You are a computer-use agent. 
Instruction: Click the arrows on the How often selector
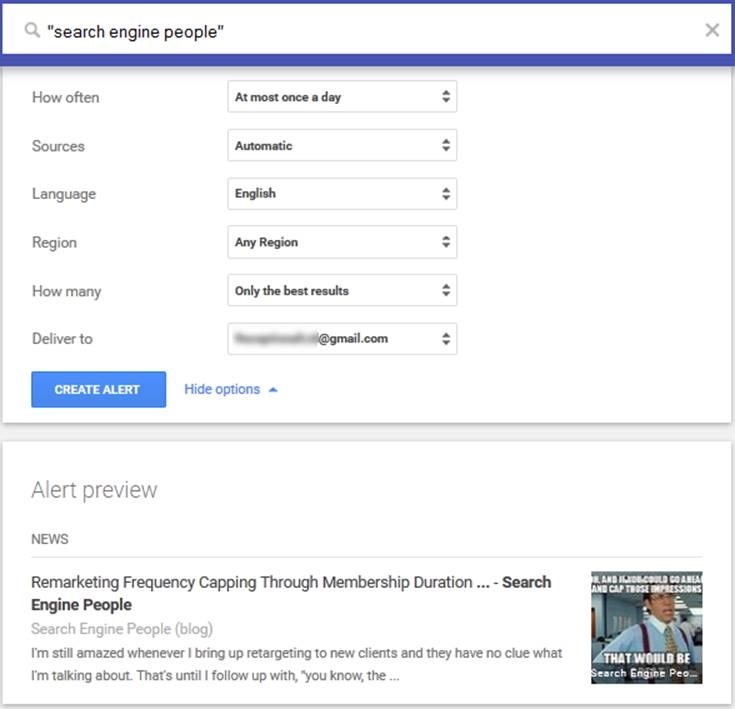coord(446,97)
